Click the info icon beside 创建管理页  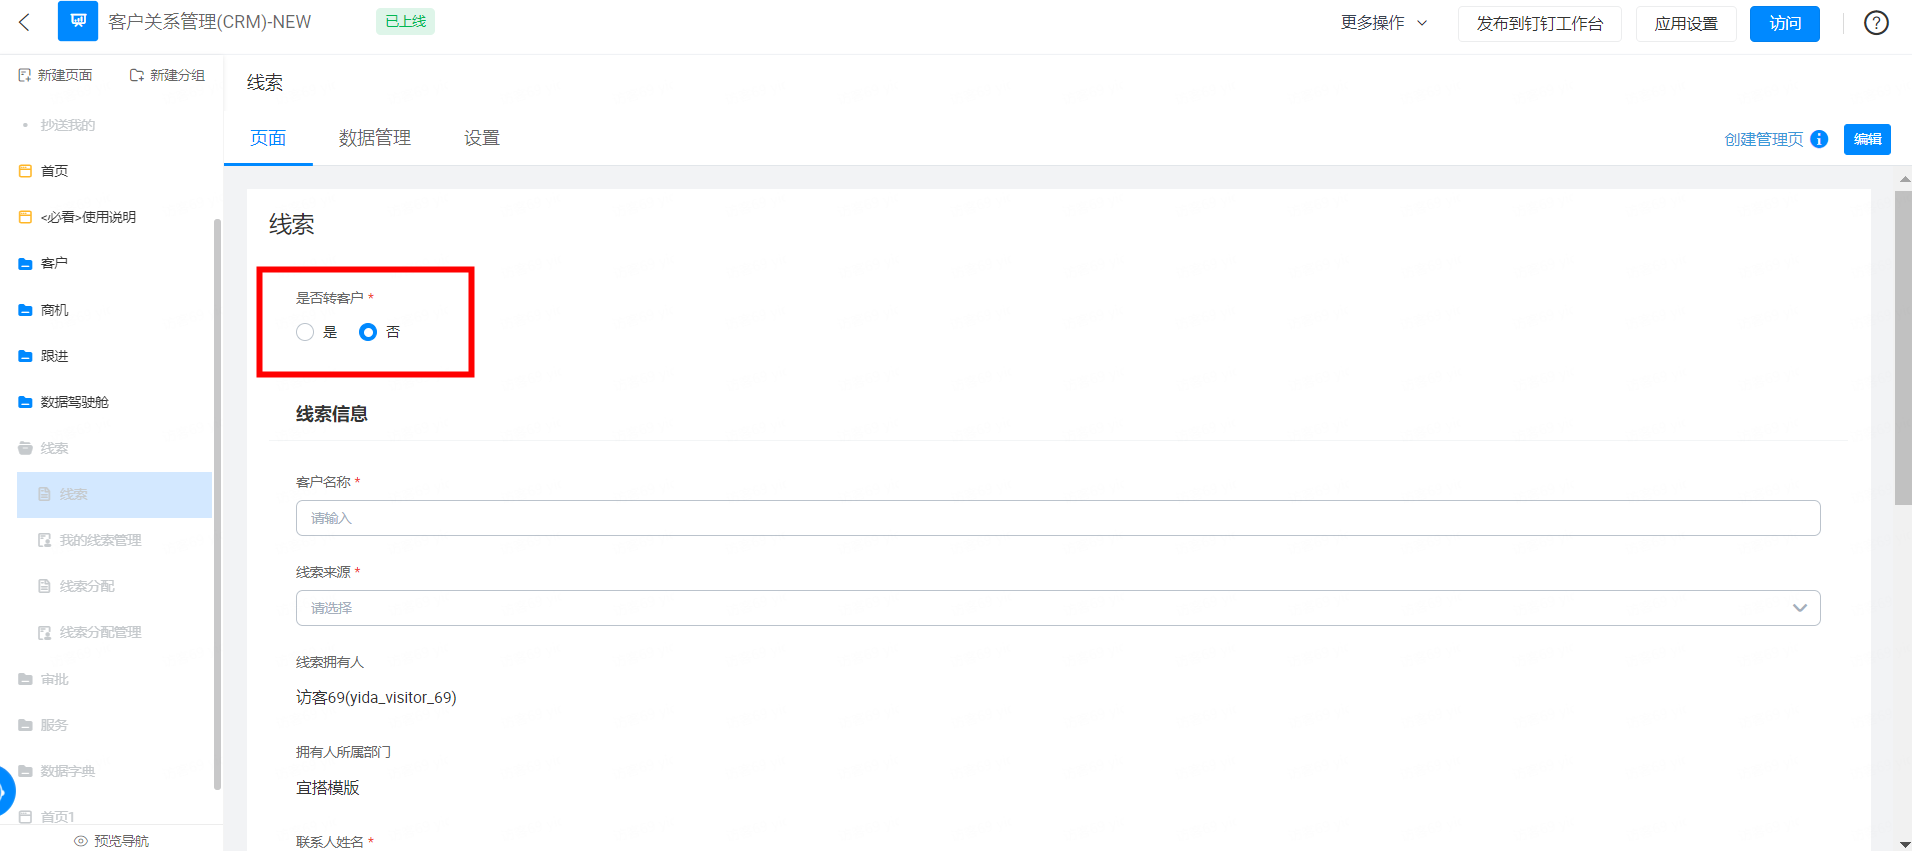tap(1819, 139)
